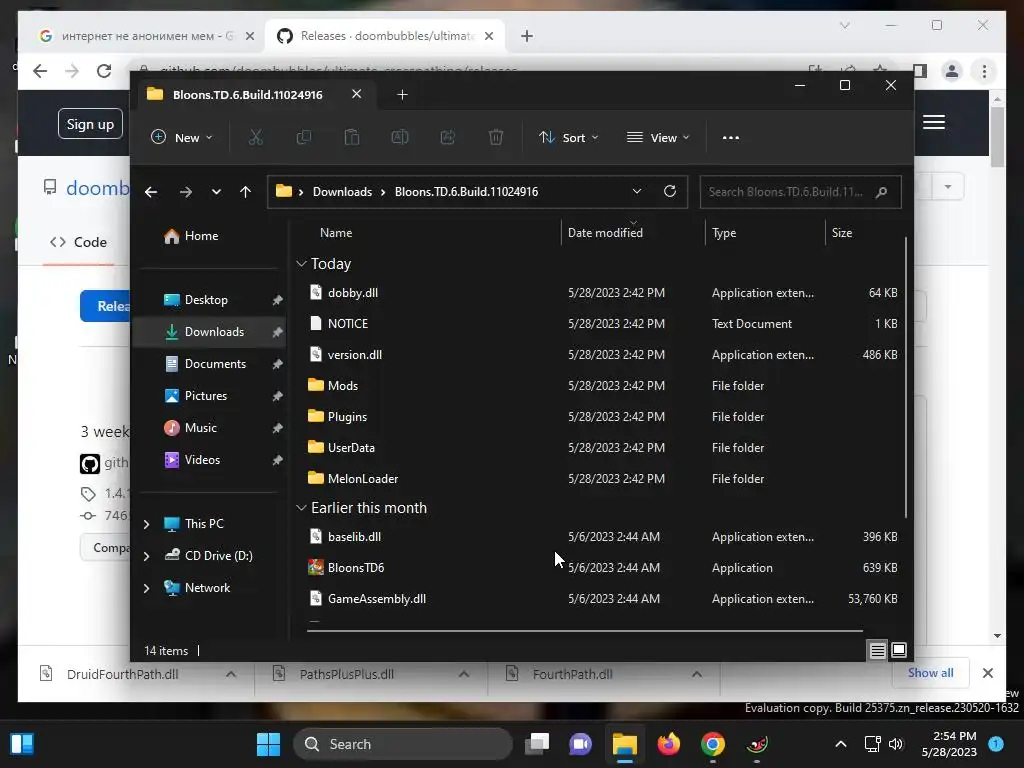
Task: Open the New dropdown in Explorer
Action: click(x=182, y=137)
